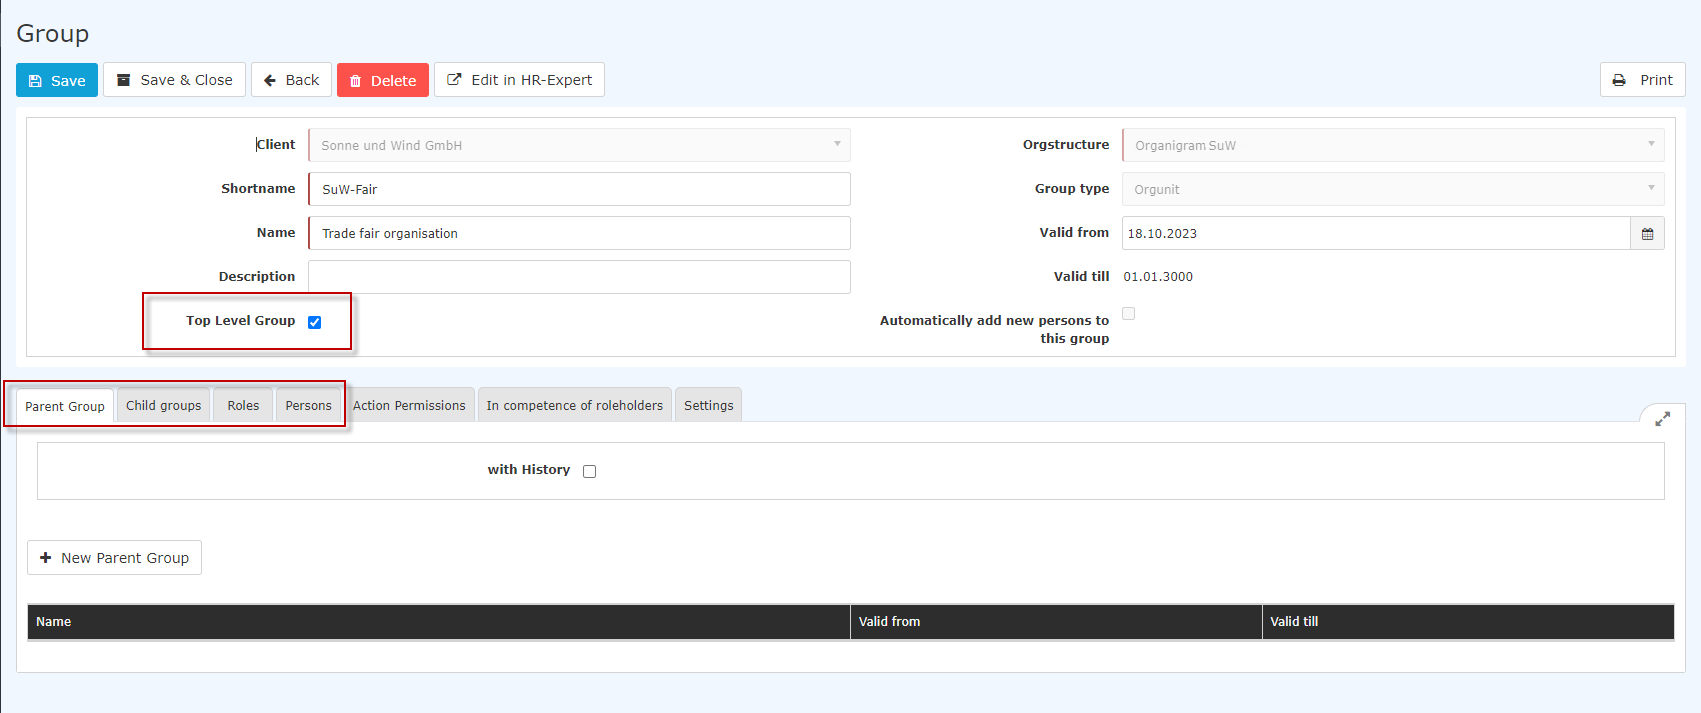
Task: Open the Client dropdown
Action: pos(579,145)
